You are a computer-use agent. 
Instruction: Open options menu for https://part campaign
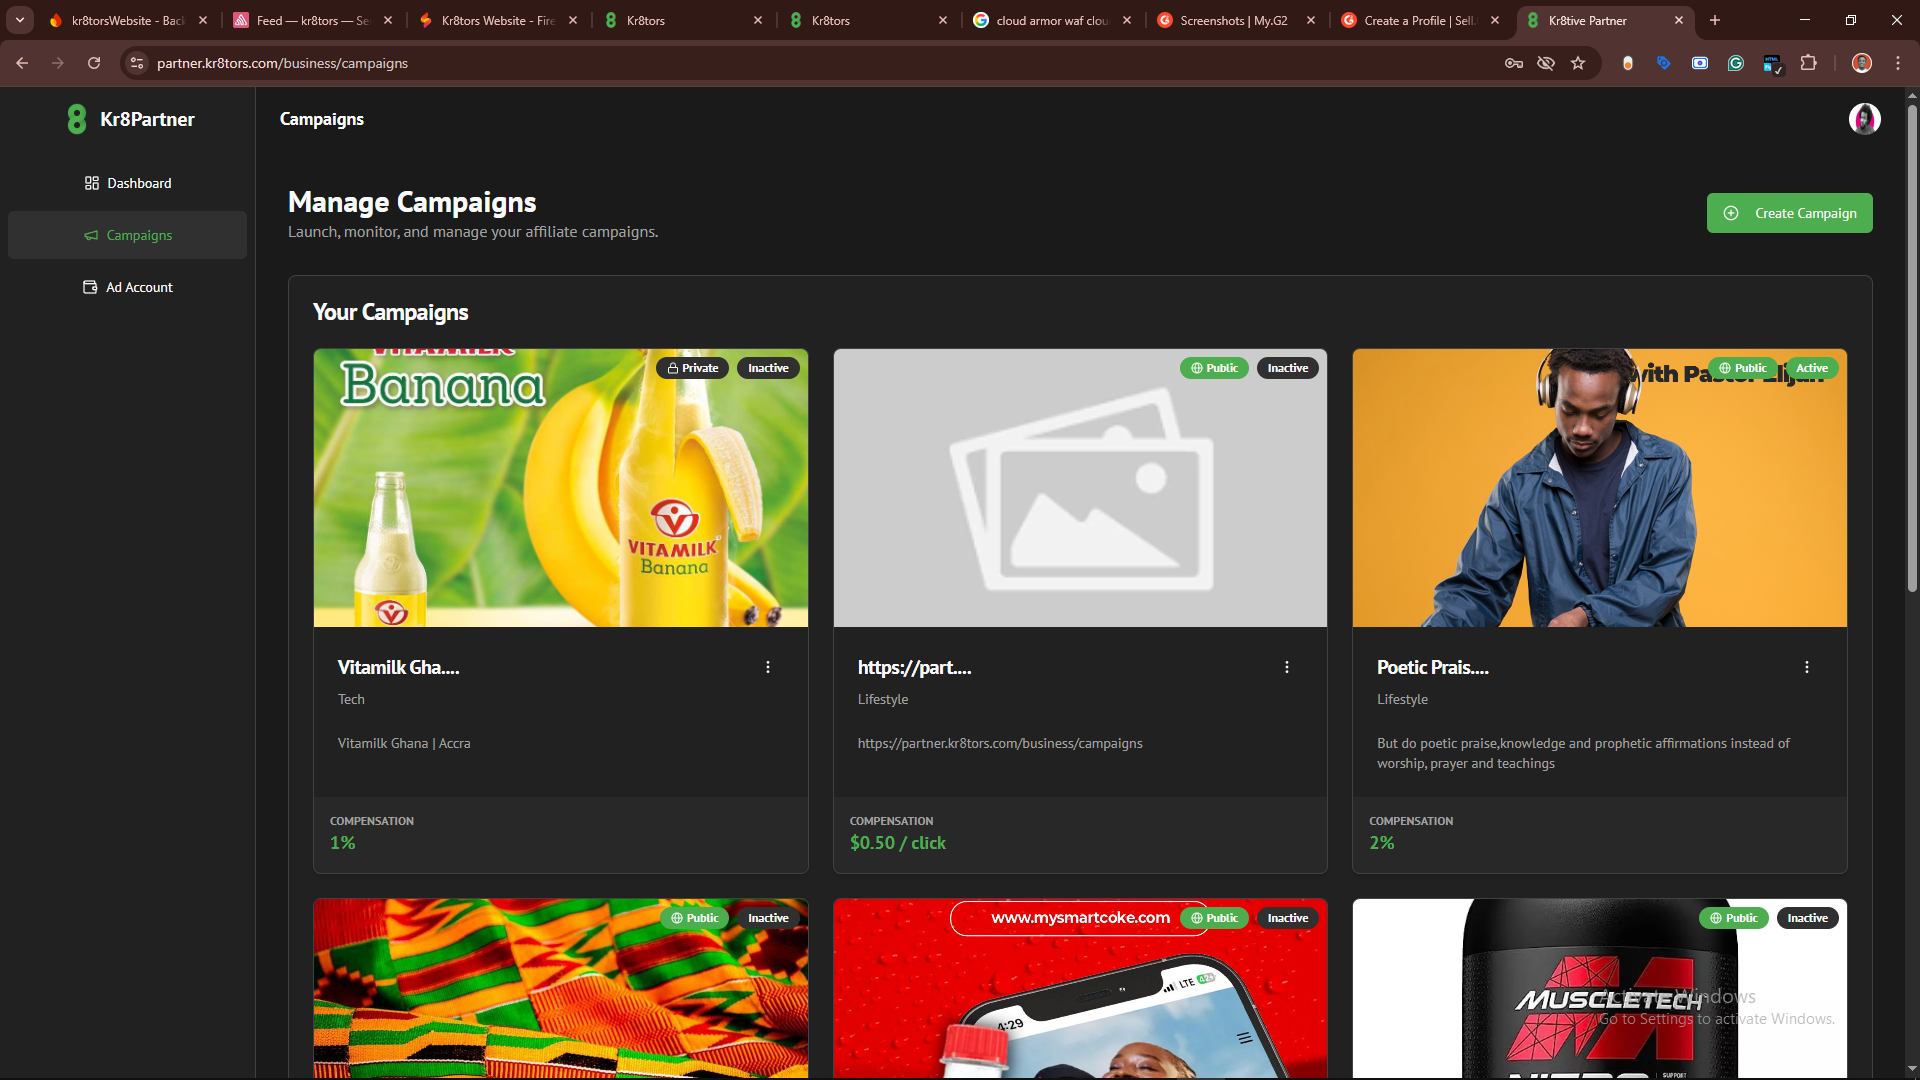click(1287, 667)
